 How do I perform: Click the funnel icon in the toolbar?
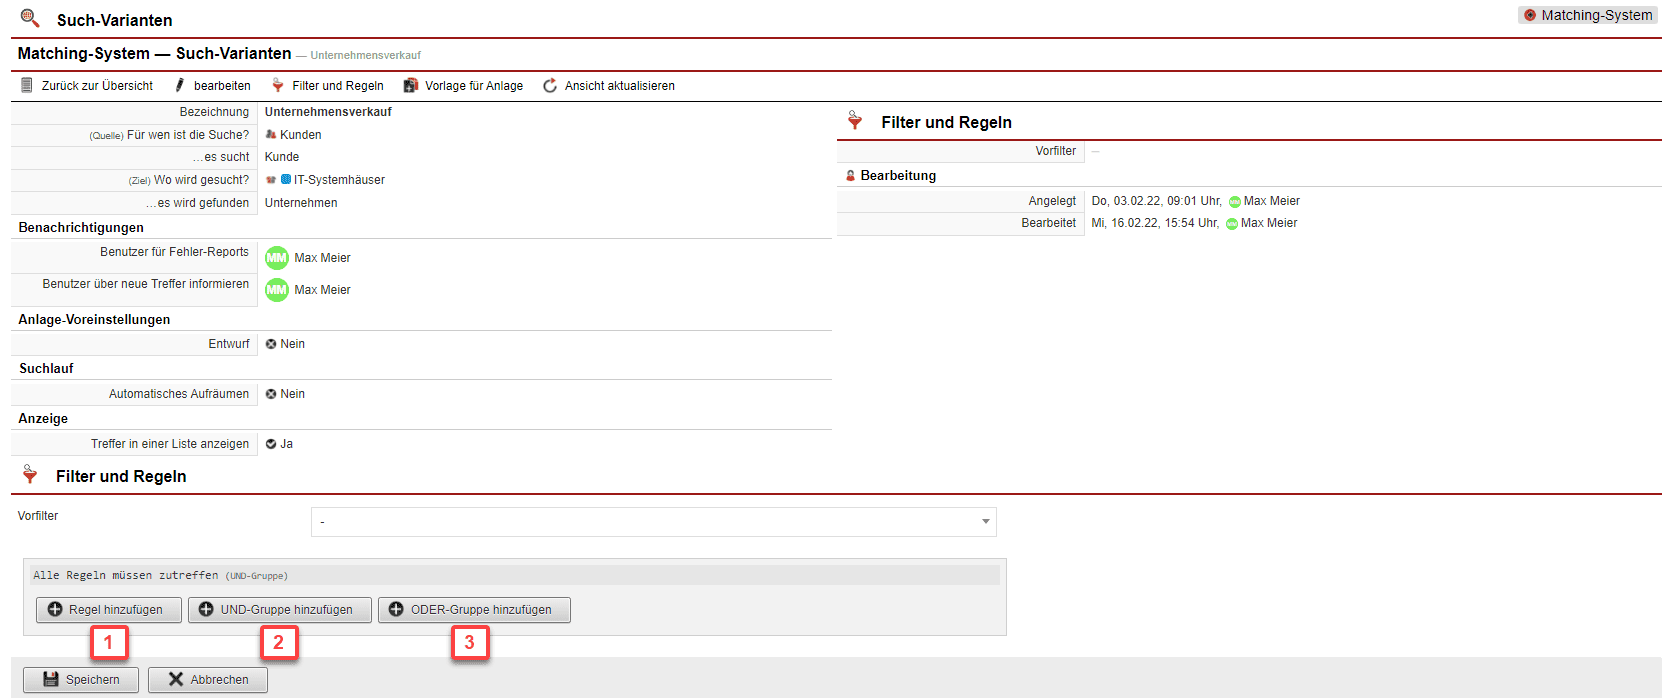pos(278,86)
